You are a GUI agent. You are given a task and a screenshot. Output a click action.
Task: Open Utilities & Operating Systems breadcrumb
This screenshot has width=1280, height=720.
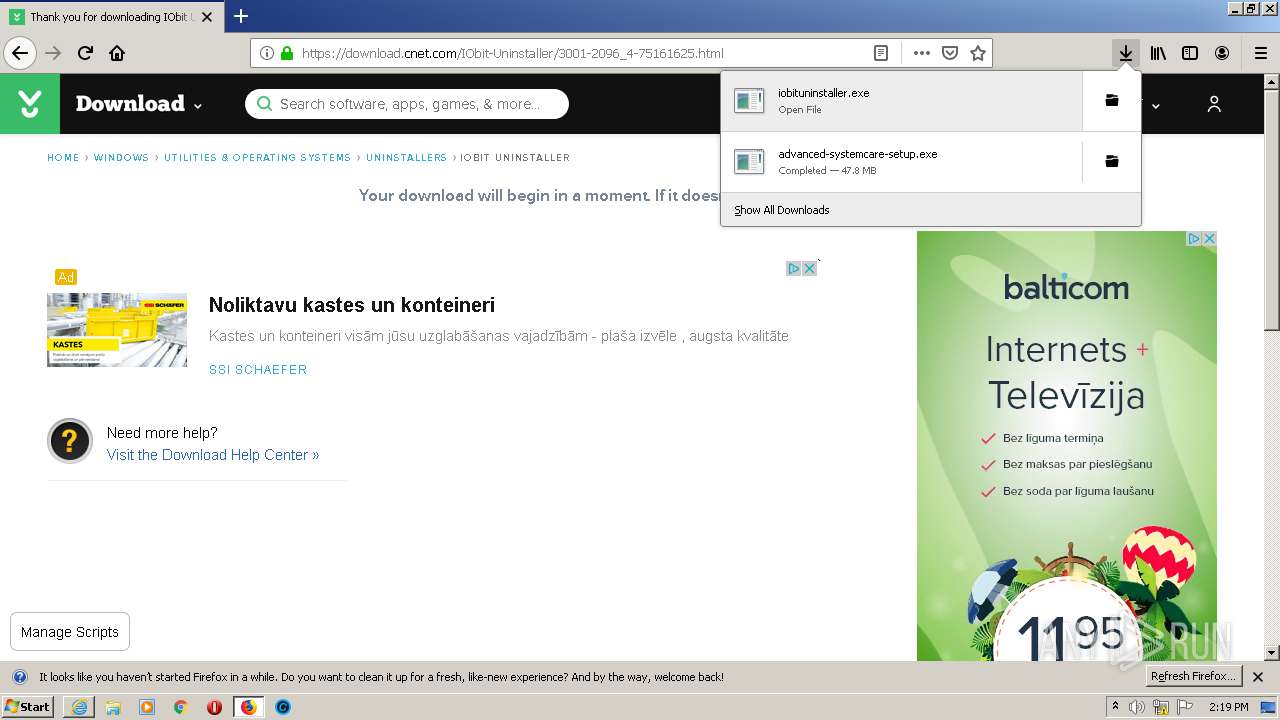pos(257,158)
